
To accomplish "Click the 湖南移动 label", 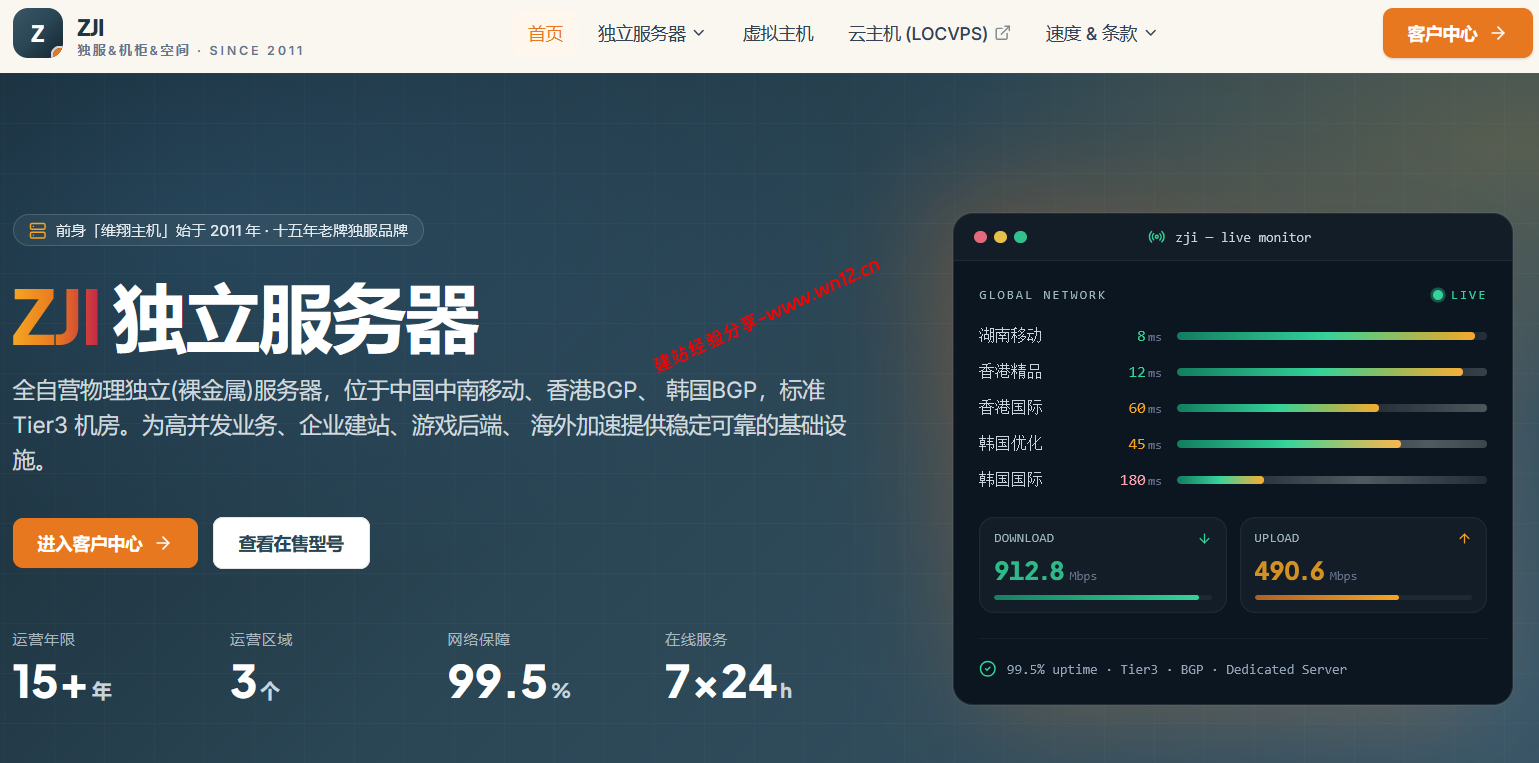I will tap(1010, 335).
